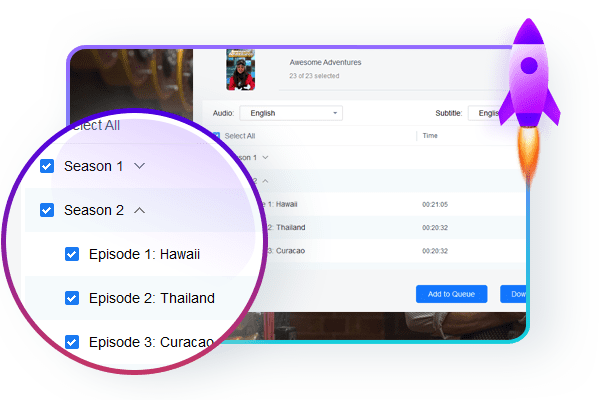Collapse Season 2 chevron in the small background list
The image size is (600, 400).
point(265,181)
